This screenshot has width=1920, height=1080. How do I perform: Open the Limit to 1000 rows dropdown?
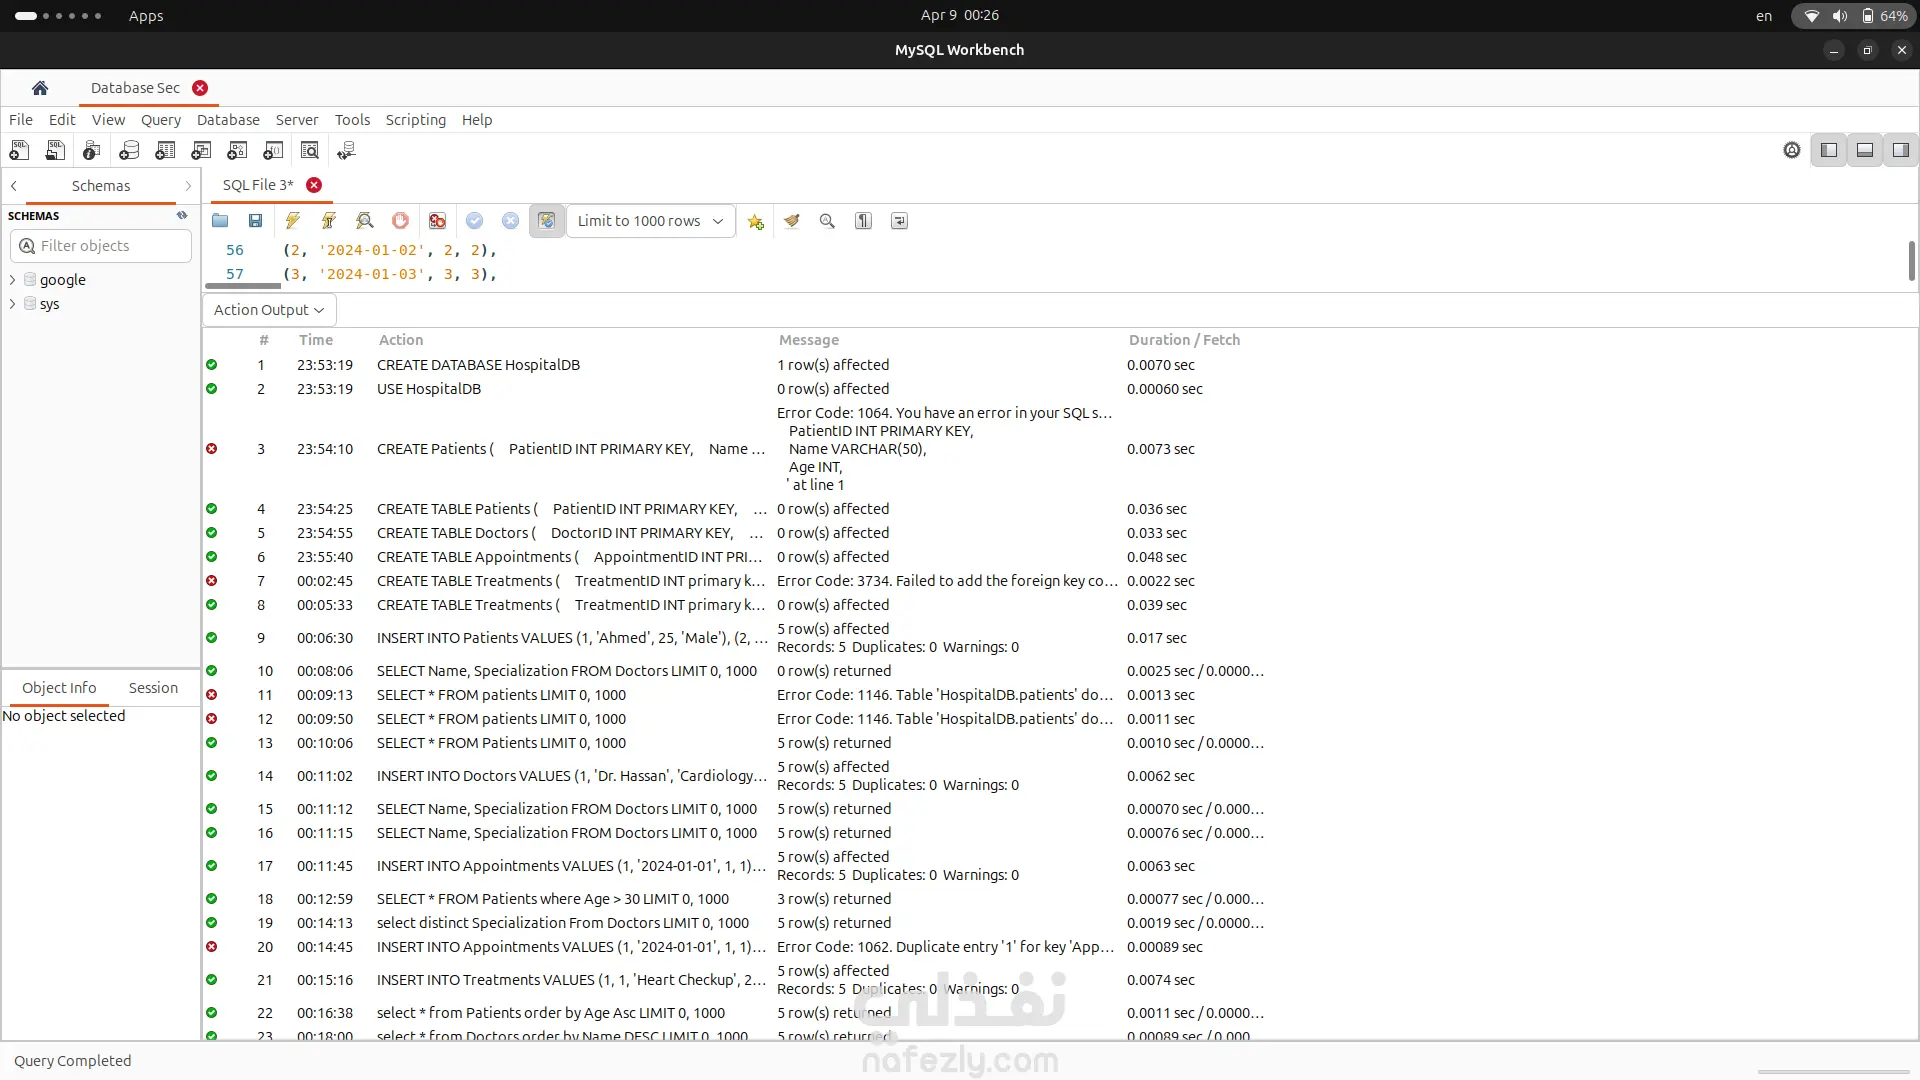(651, 221)
